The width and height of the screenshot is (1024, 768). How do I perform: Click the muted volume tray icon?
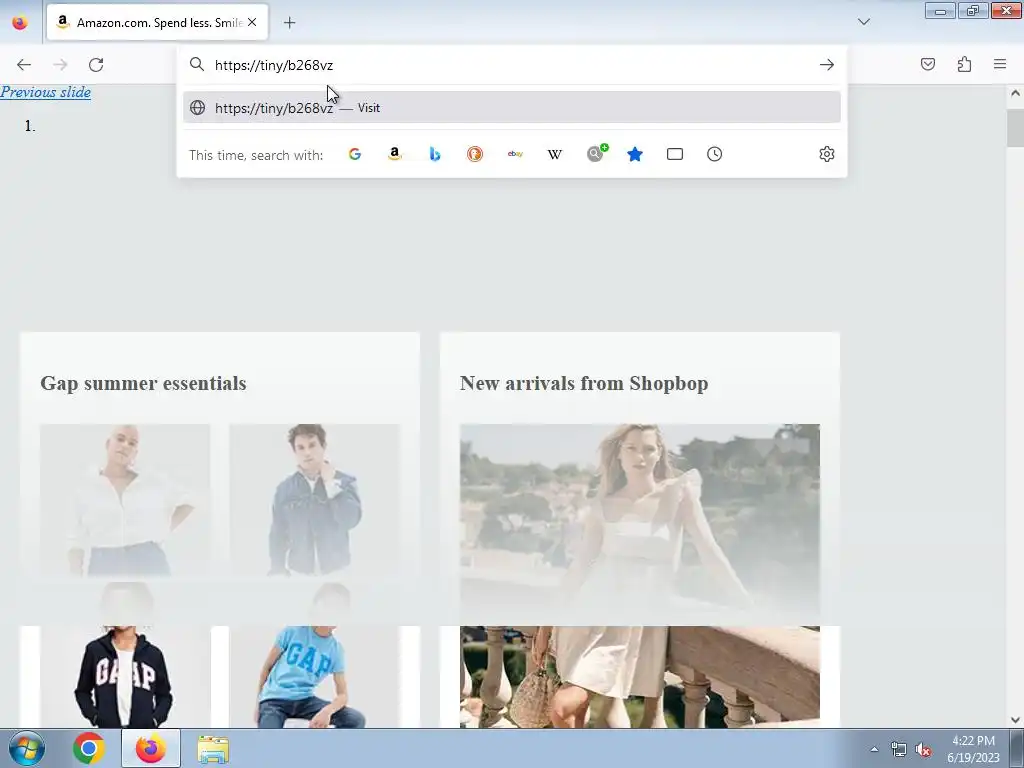tap(923, 750)
